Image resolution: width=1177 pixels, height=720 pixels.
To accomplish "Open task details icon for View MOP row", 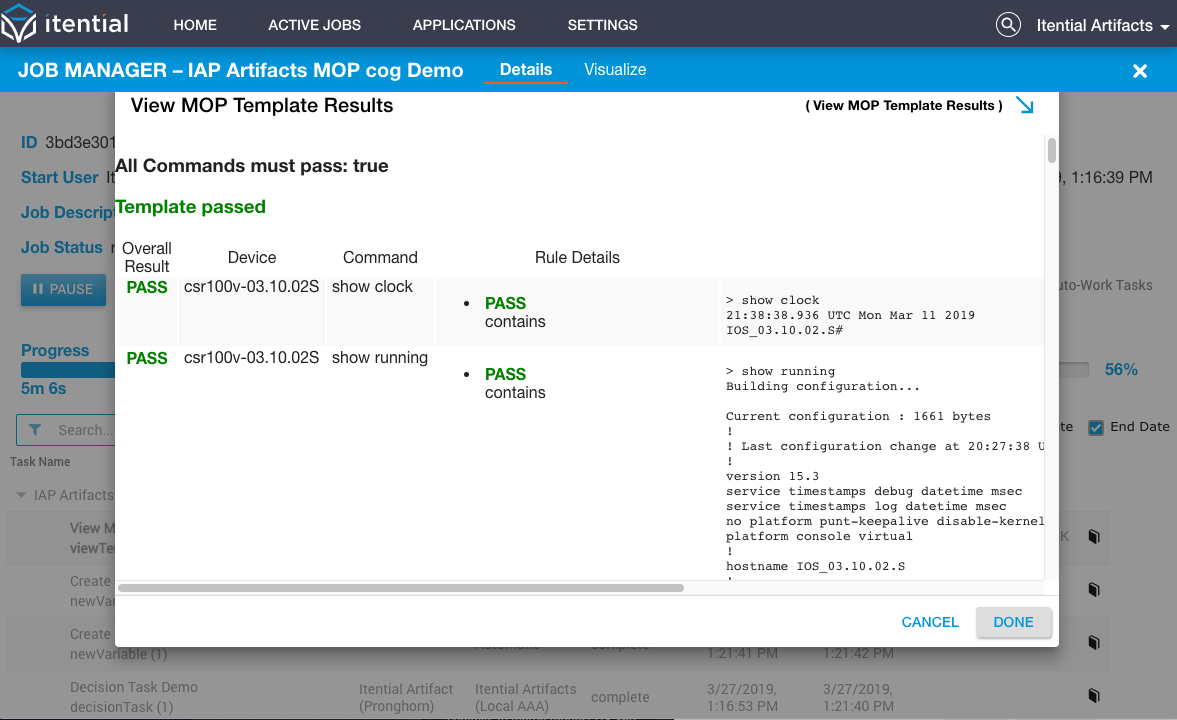I will point(1094,537).
